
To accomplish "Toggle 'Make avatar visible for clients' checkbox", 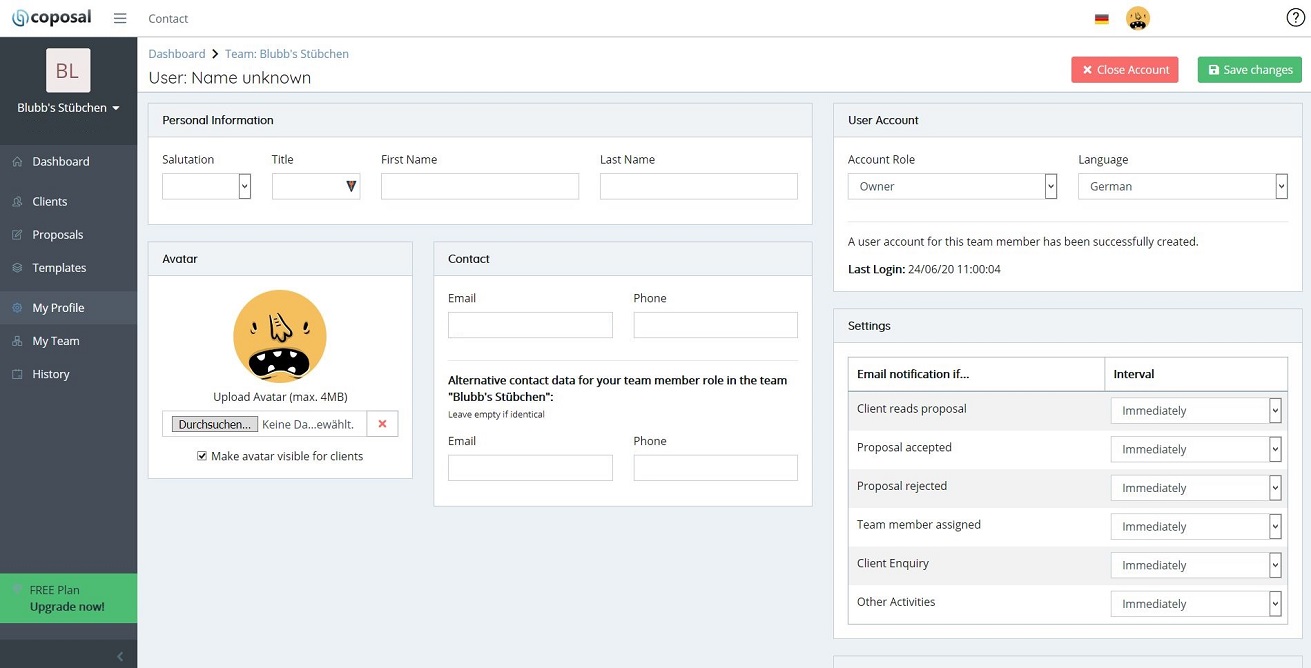I will 202,456.
